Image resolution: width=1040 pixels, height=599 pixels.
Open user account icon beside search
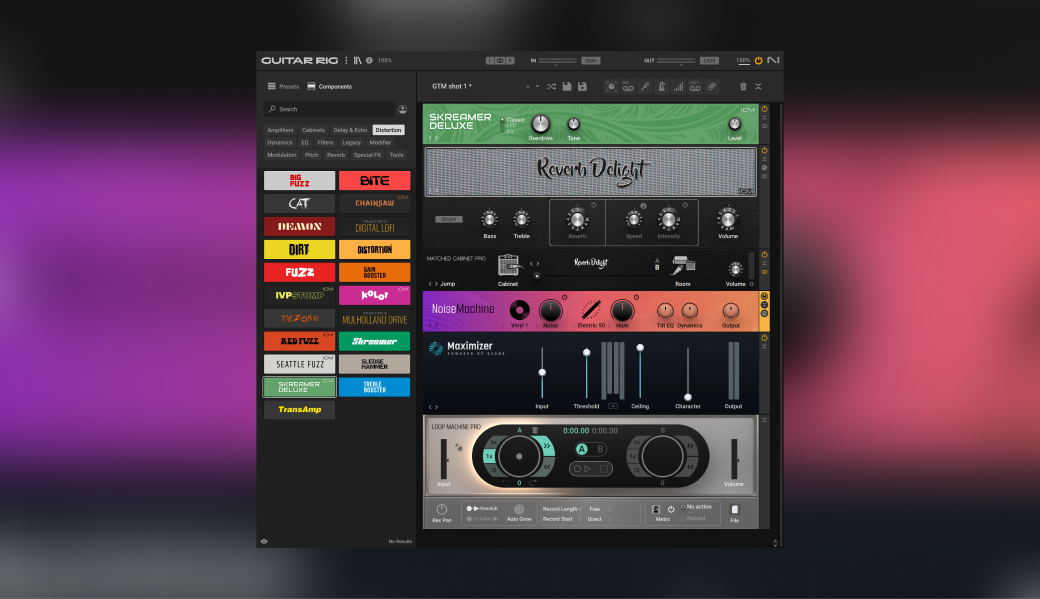point(403,109)
